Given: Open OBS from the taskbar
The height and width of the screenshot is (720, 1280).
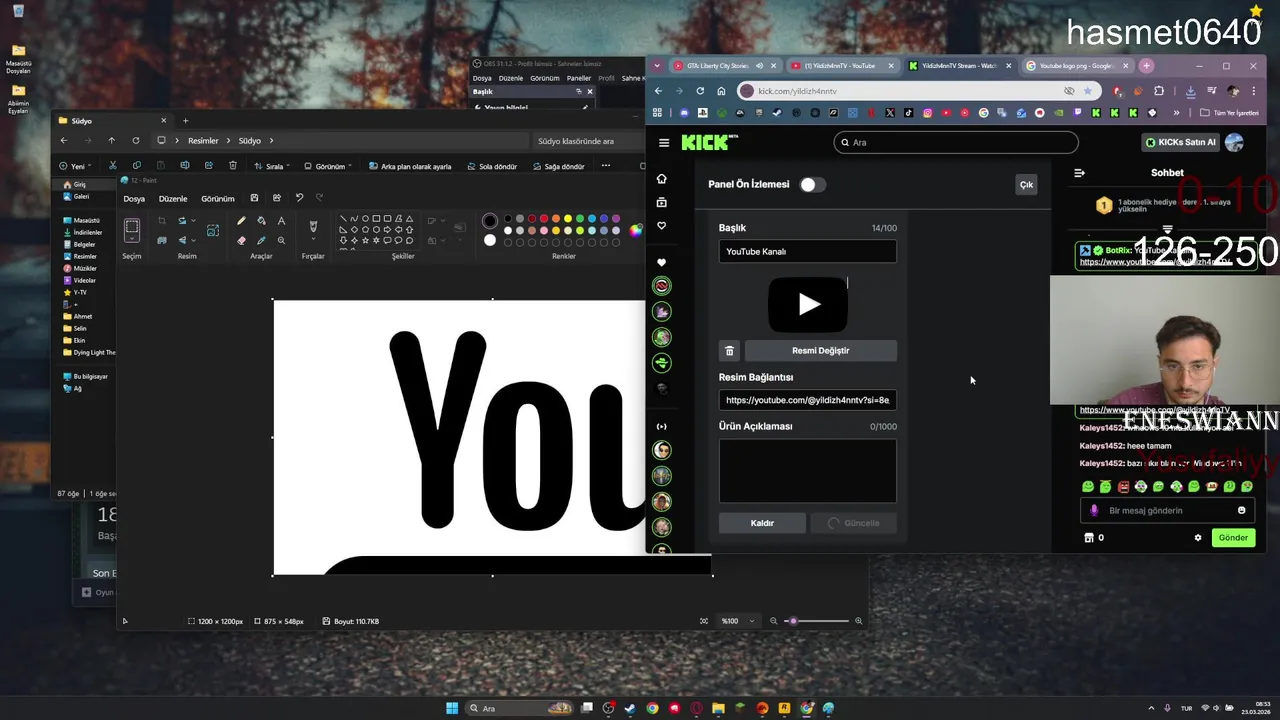Looking at the screenshot, I should coord(609,708).
